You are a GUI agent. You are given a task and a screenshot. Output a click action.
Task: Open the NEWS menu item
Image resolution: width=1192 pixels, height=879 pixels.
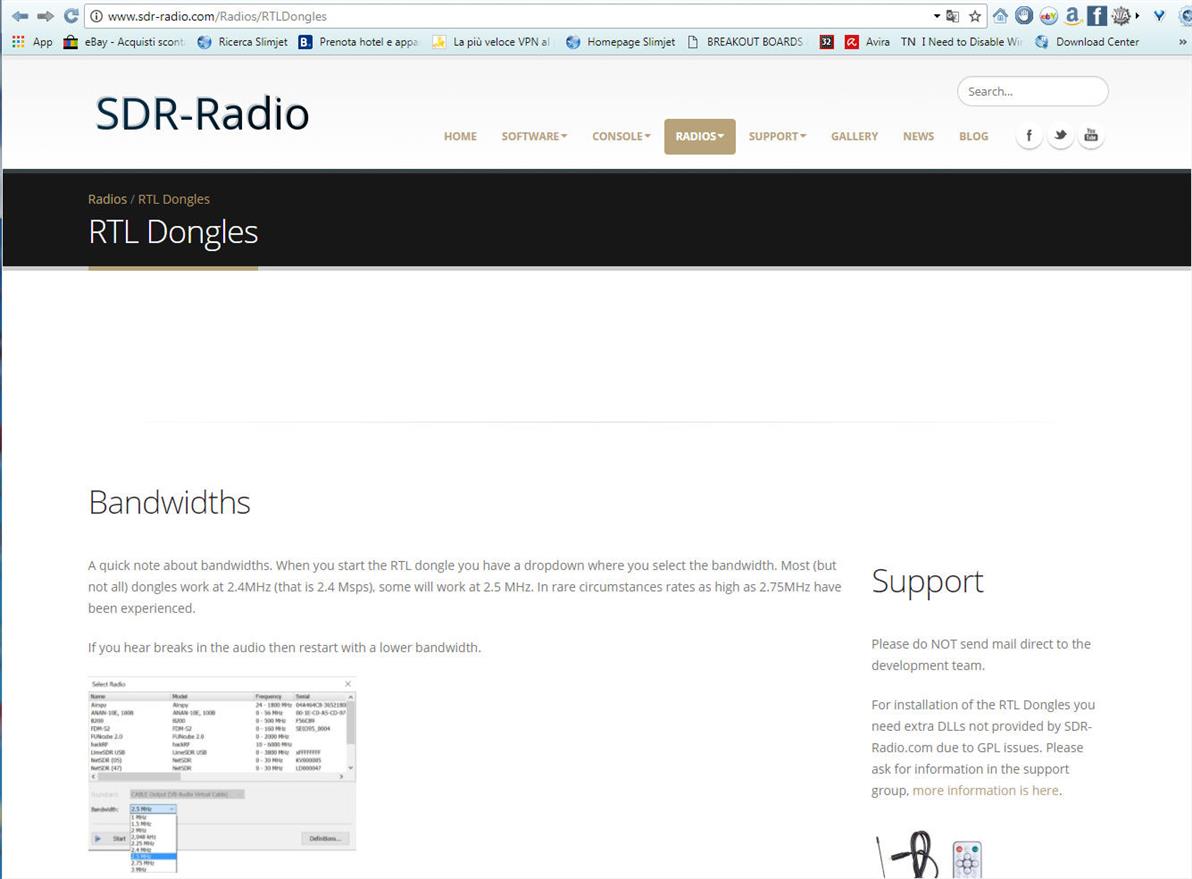pos(918,136)
